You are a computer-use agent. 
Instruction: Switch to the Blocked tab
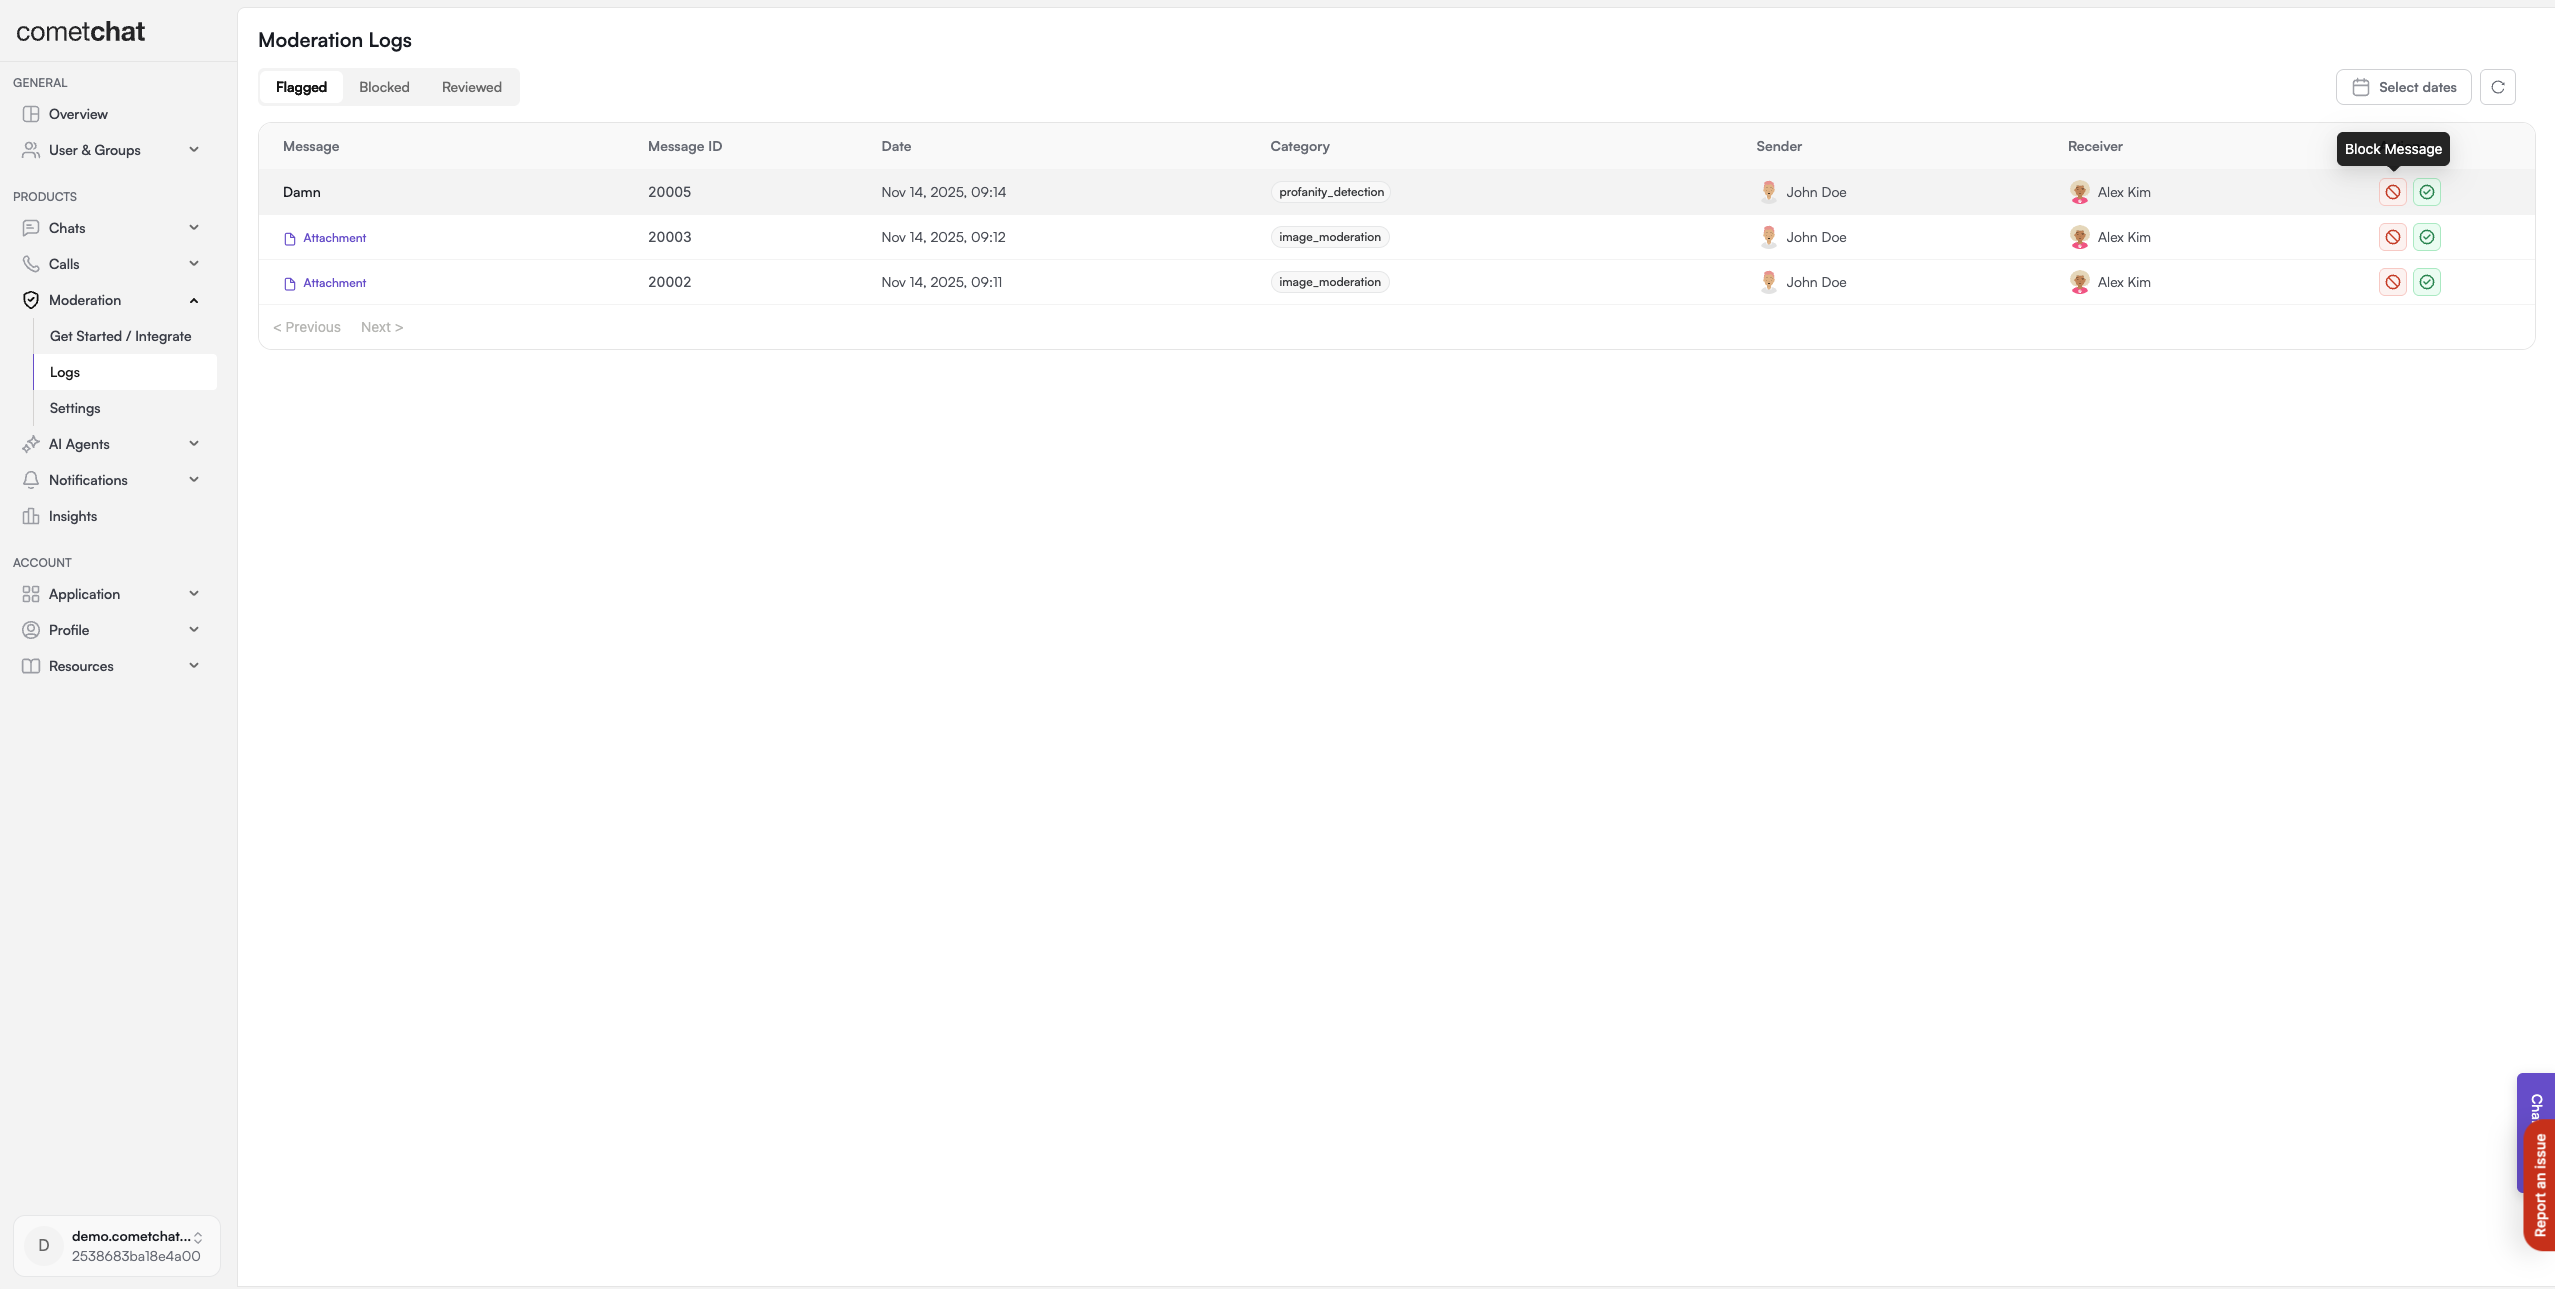(x=384, y=87)
